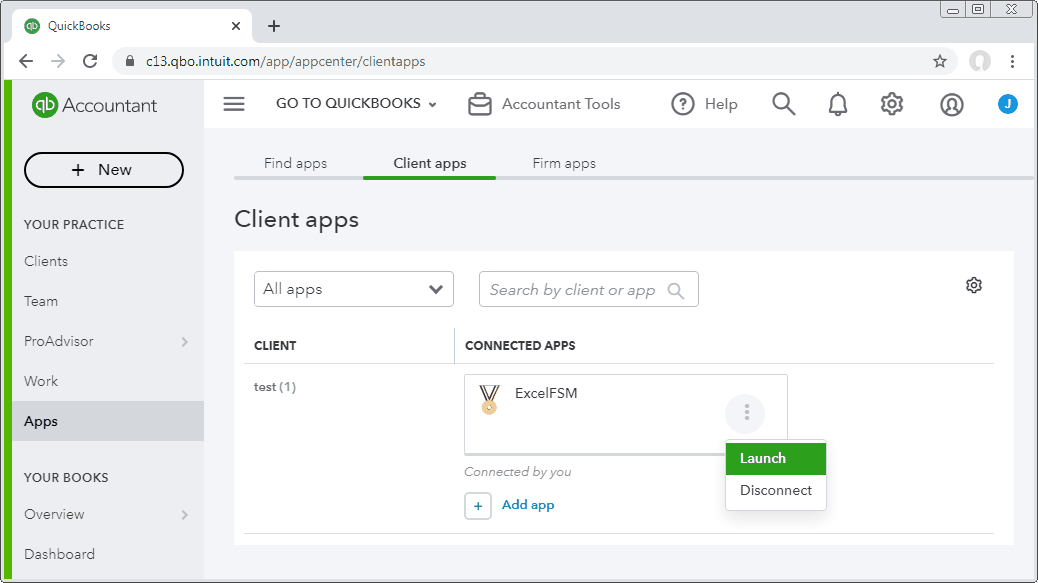Click the New button

(x=104, y=170)
